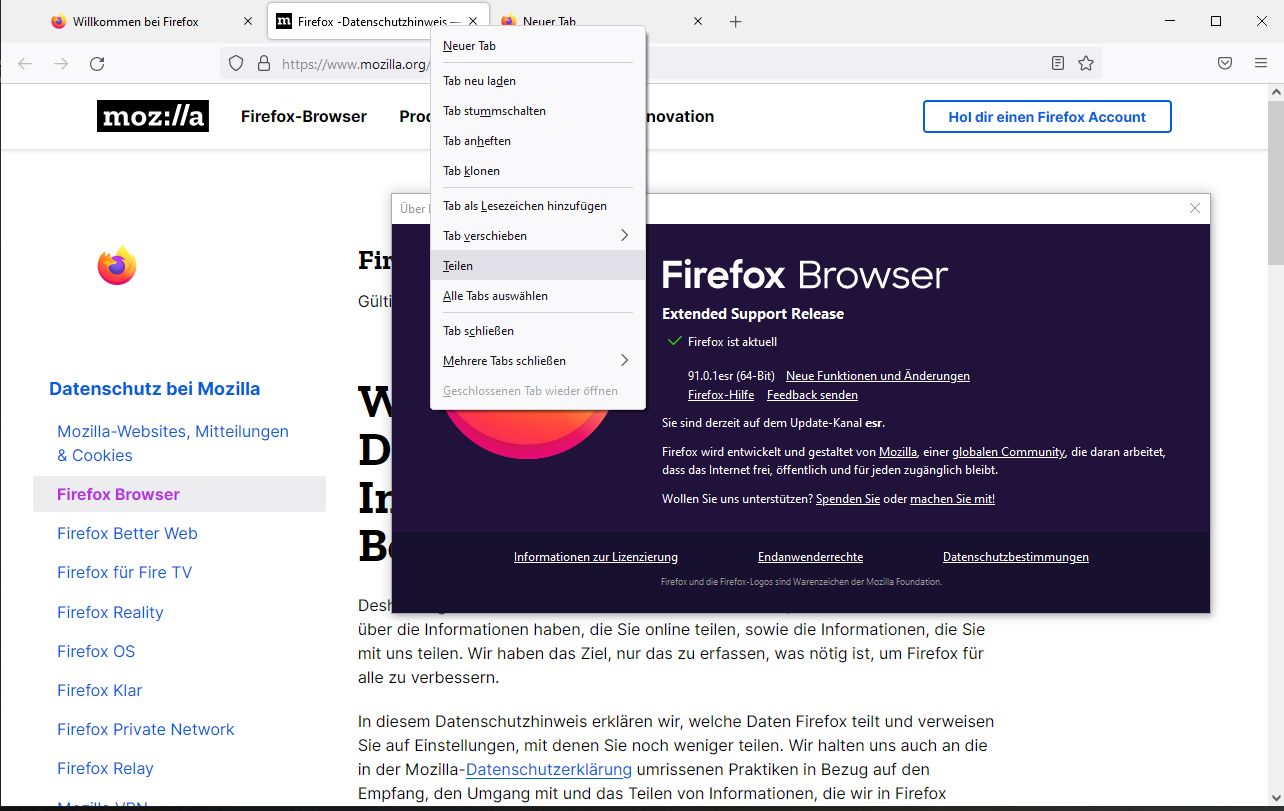Select Tab klonen

(x=538, y=171)
